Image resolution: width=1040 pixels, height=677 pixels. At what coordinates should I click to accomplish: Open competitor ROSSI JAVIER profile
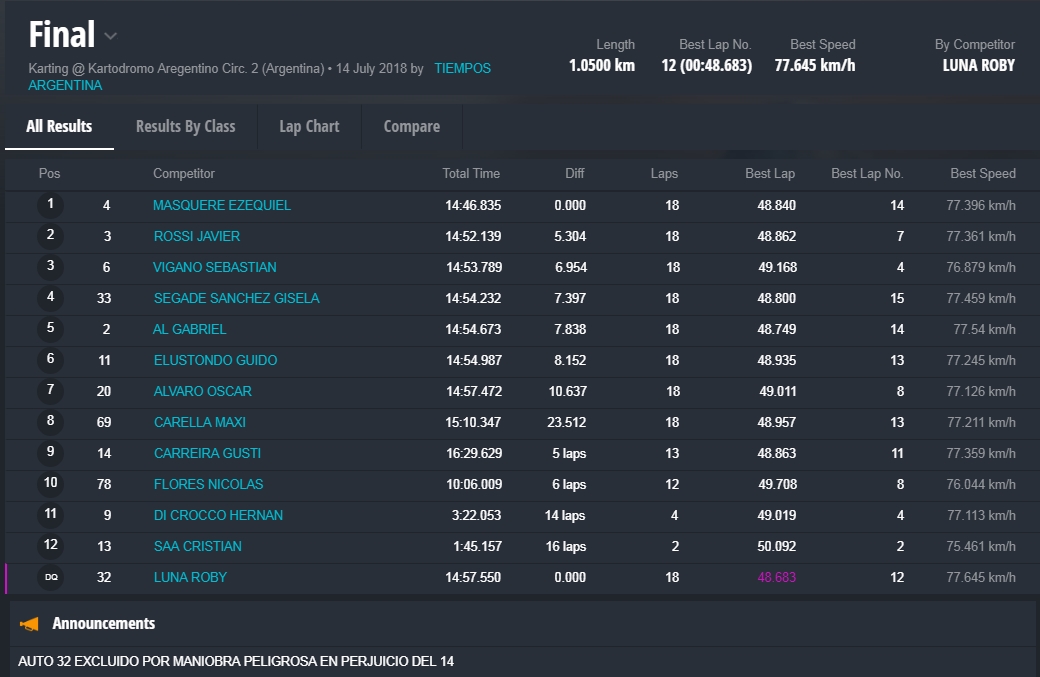pyautogui.click(x=197, y=236)
